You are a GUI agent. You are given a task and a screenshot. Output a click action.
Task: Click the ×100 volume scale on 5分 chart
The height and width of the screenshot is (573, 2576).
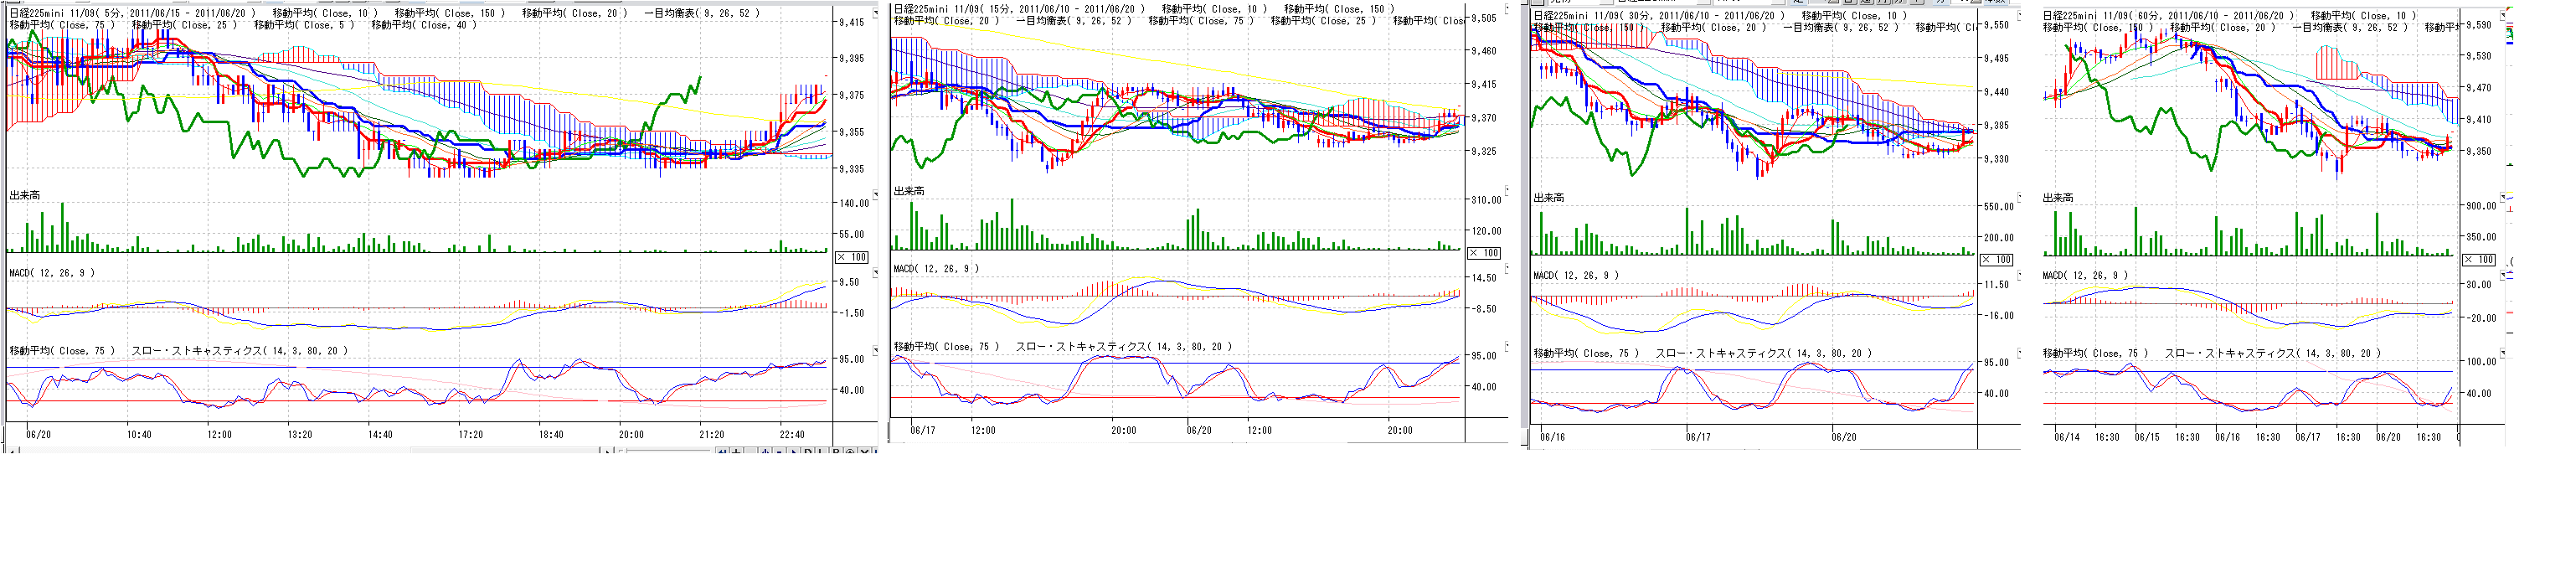point(851,258)
